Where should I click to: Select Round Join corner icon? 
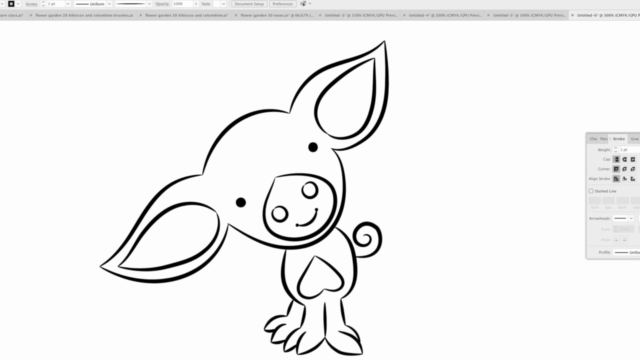coord(624,169)
